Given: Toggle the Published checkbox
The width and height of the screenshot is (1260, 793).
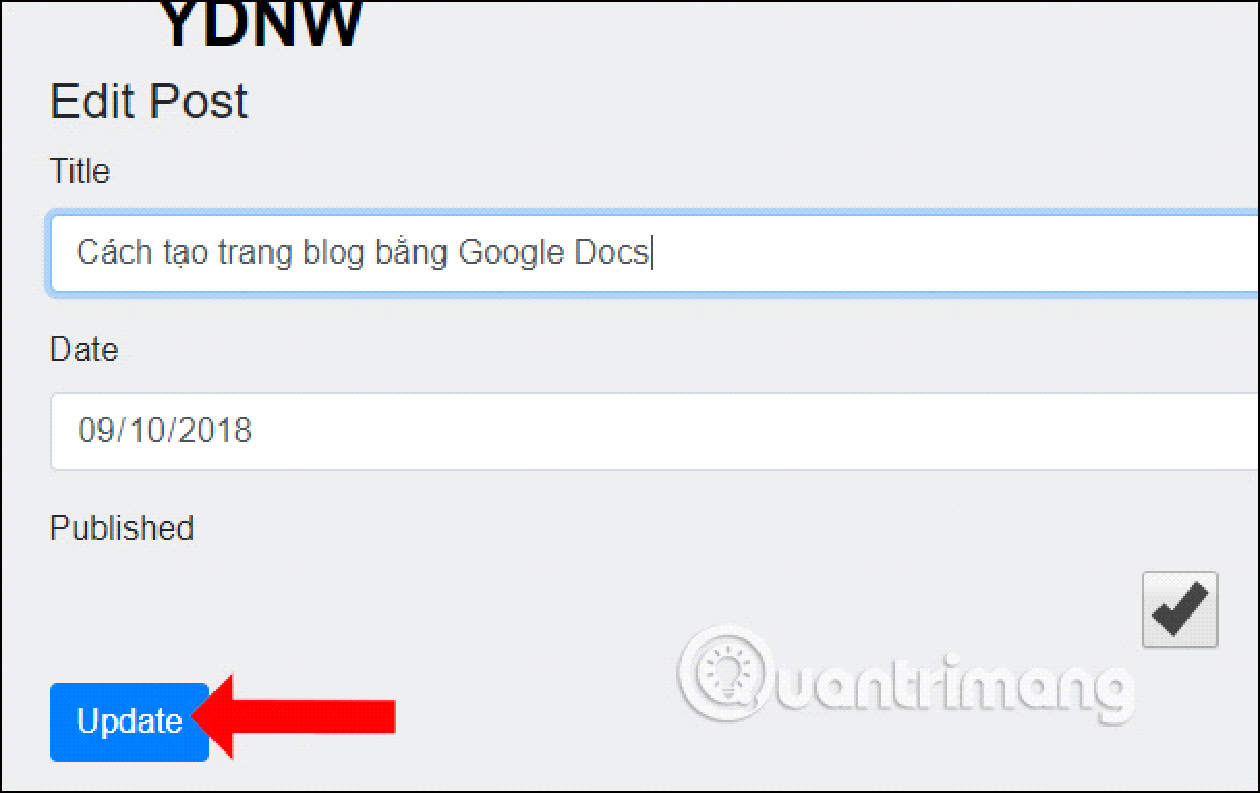Looking at the screenshot, I should (x=1180, y=610).
